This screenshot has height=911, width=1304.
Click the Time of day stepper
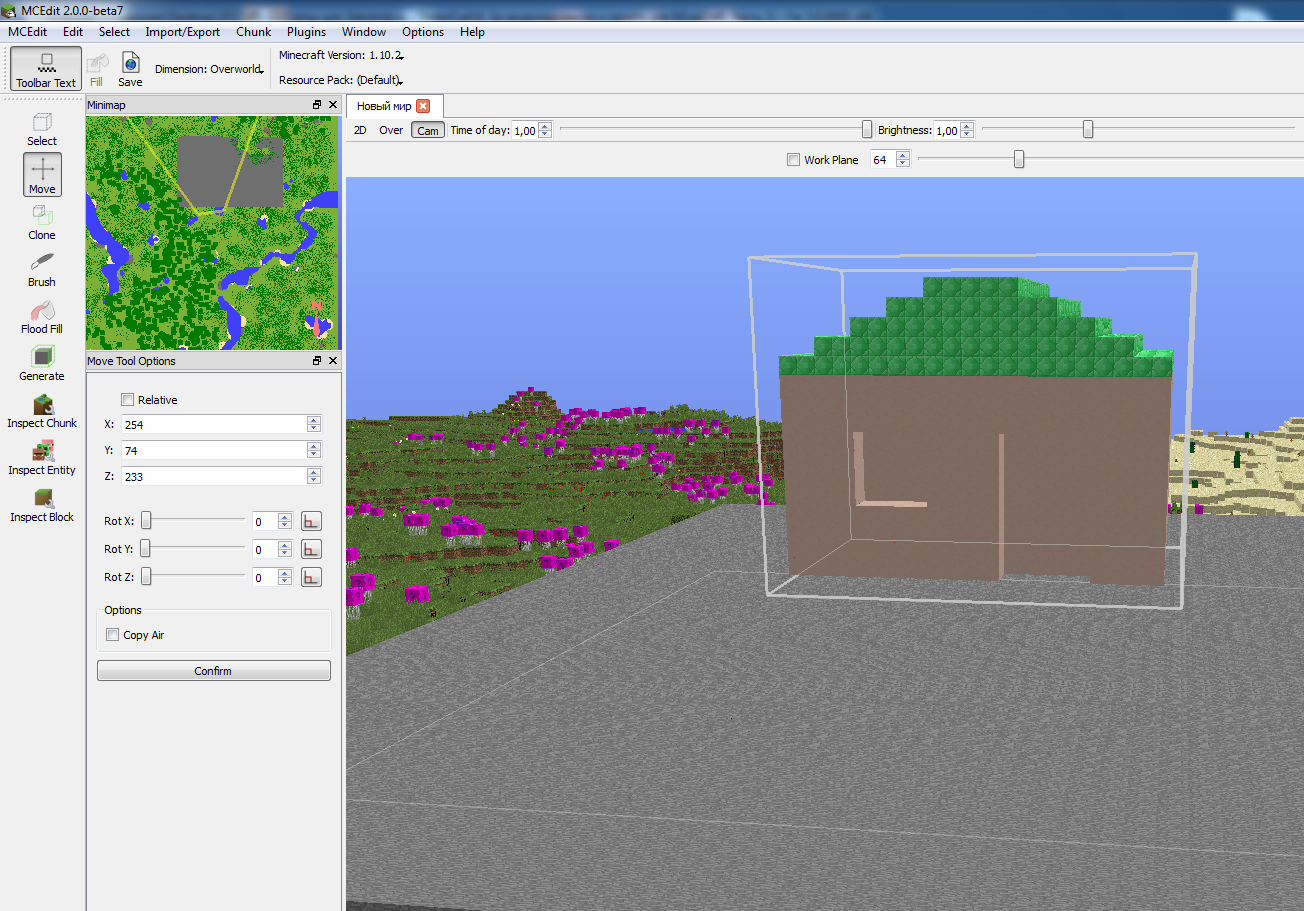(544, 130)
